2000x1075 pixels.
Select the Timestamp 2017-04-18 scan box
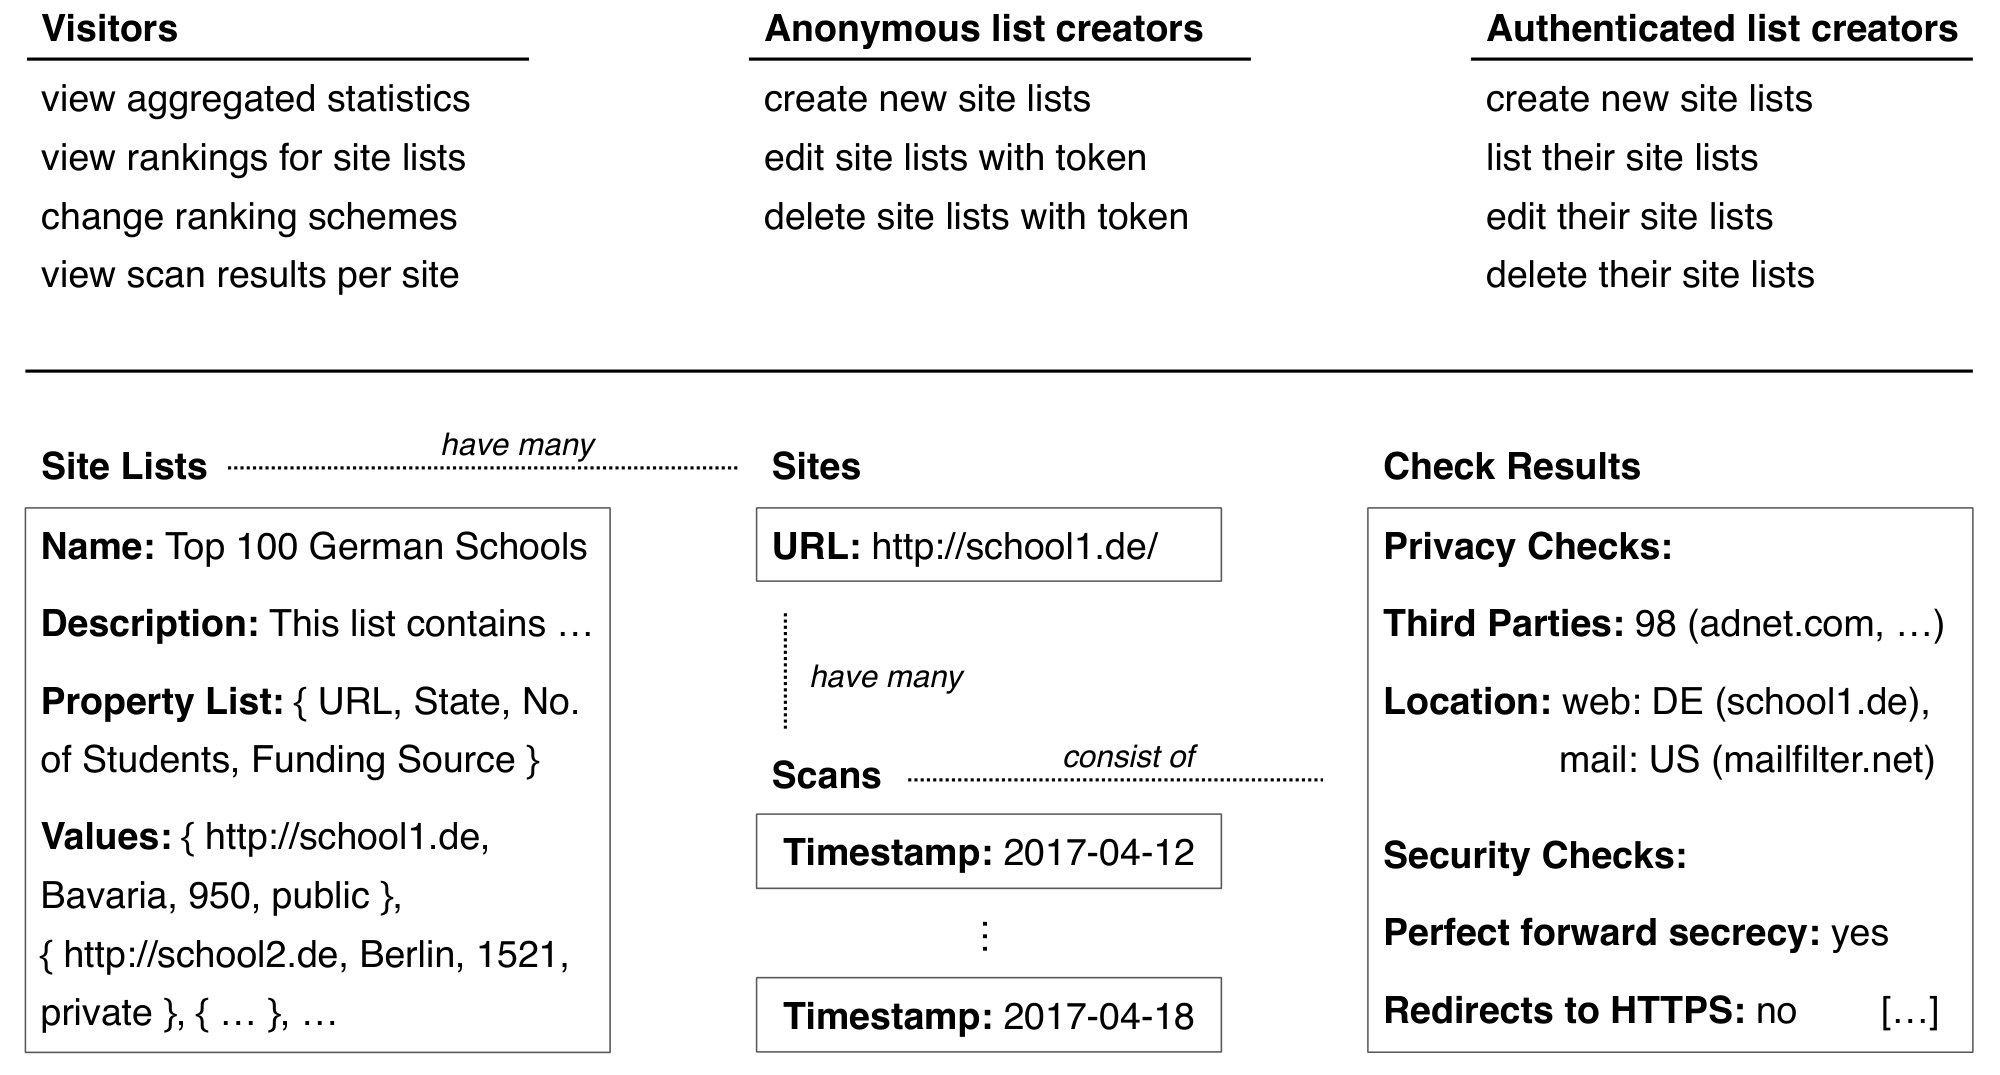[x=988, y=1015]
